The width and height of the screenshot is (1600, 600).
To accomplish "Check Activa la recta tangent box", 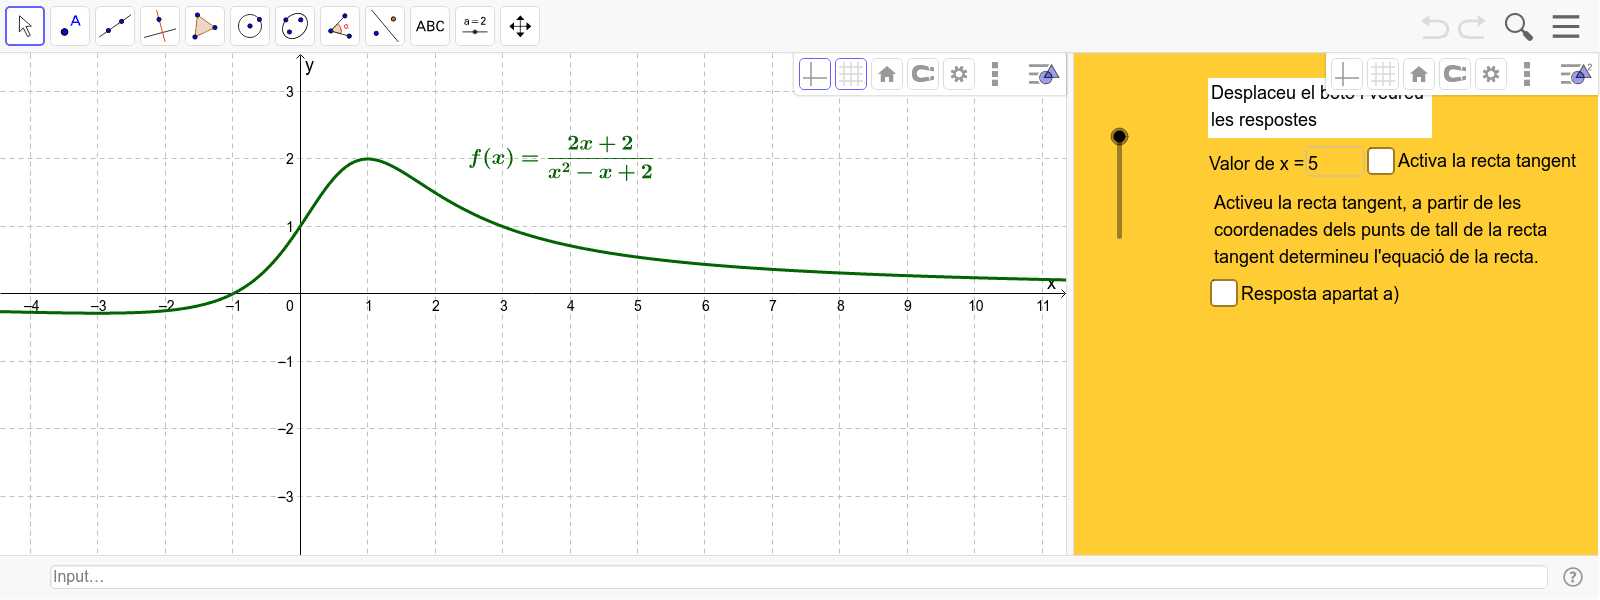I will [1381, 161].
